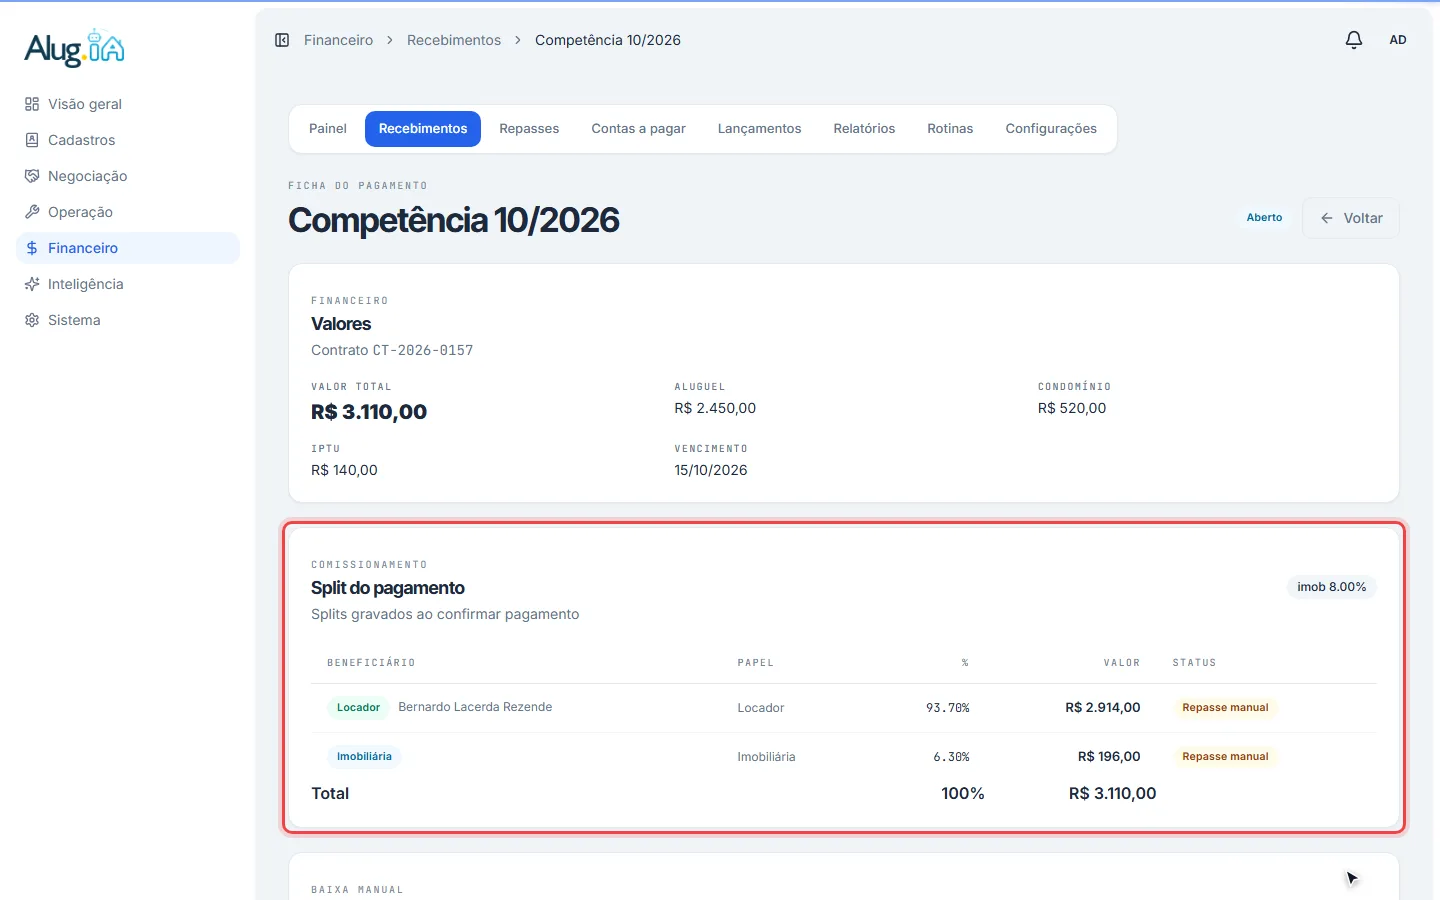The image size is (1440, 900).
Task: Switch to Repasses tab
Action: tap(529, 129)
